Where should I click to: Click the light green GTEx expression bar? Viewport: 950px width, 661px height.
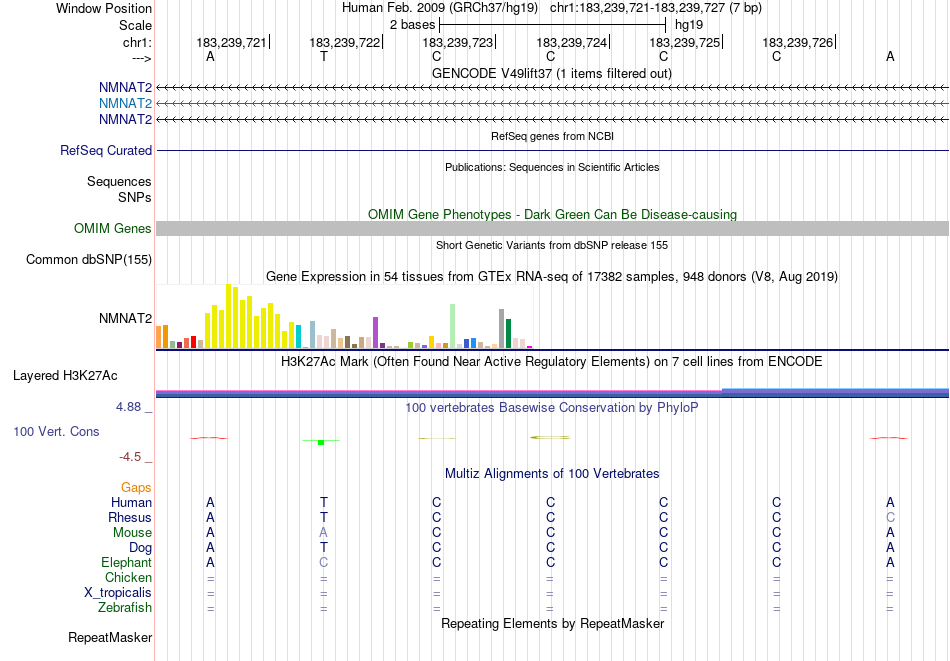pyautogui.click(x=453, y=326)
